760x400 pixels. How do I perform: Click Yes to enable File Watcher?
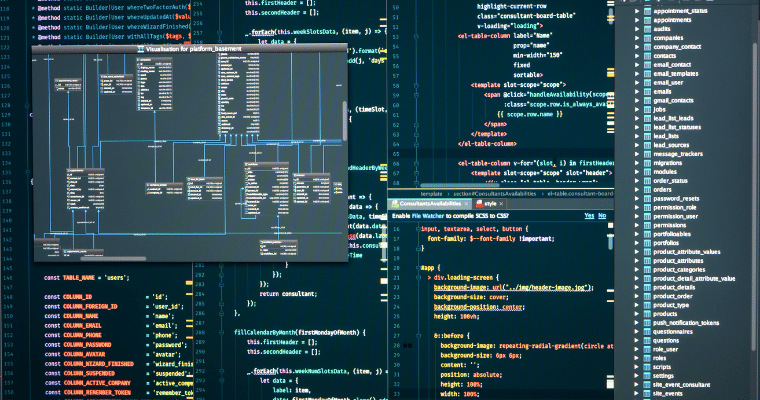[589, 216]
